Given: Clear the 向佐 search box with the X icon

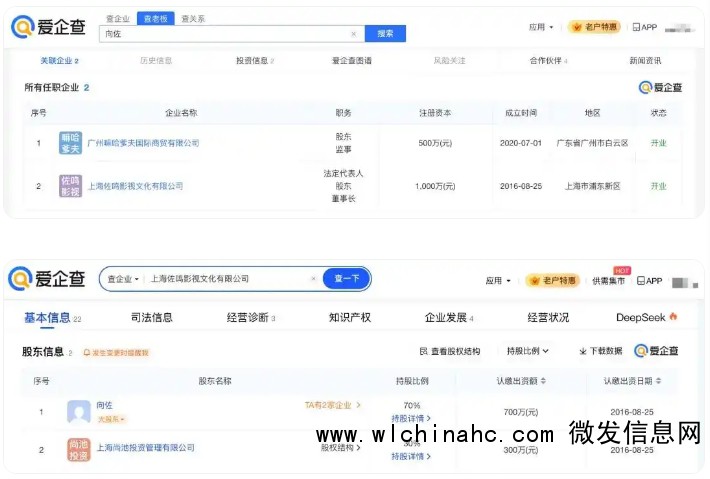Looking at the screenshot, I should 353,34.
